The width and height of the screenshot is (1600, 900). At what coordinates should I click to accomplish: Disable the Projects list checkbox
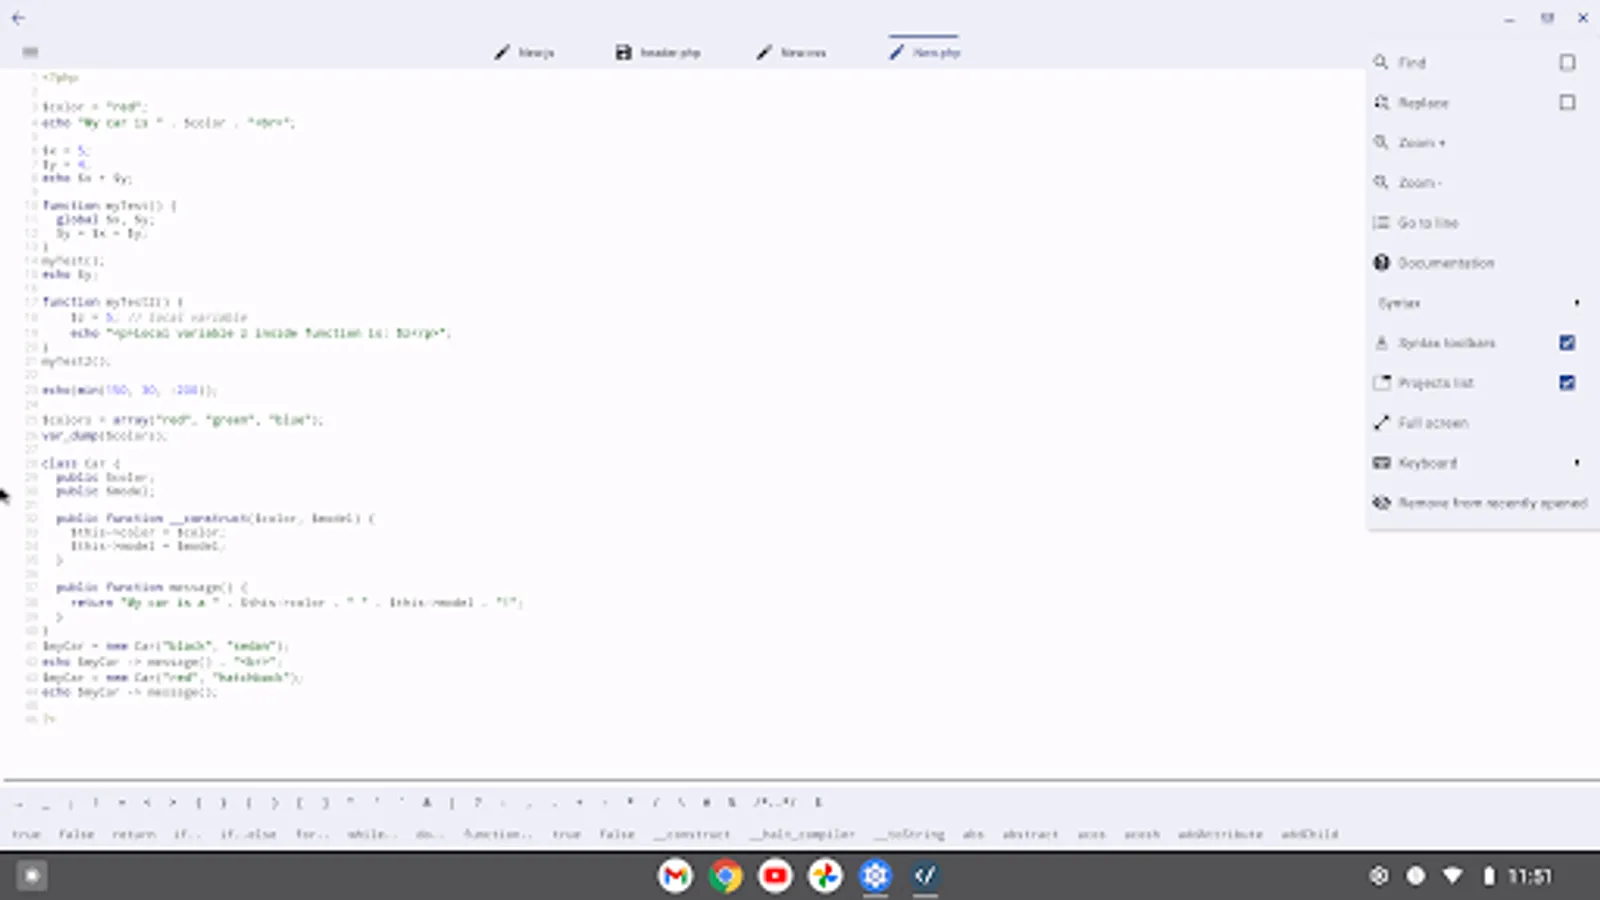[1566, 382]
